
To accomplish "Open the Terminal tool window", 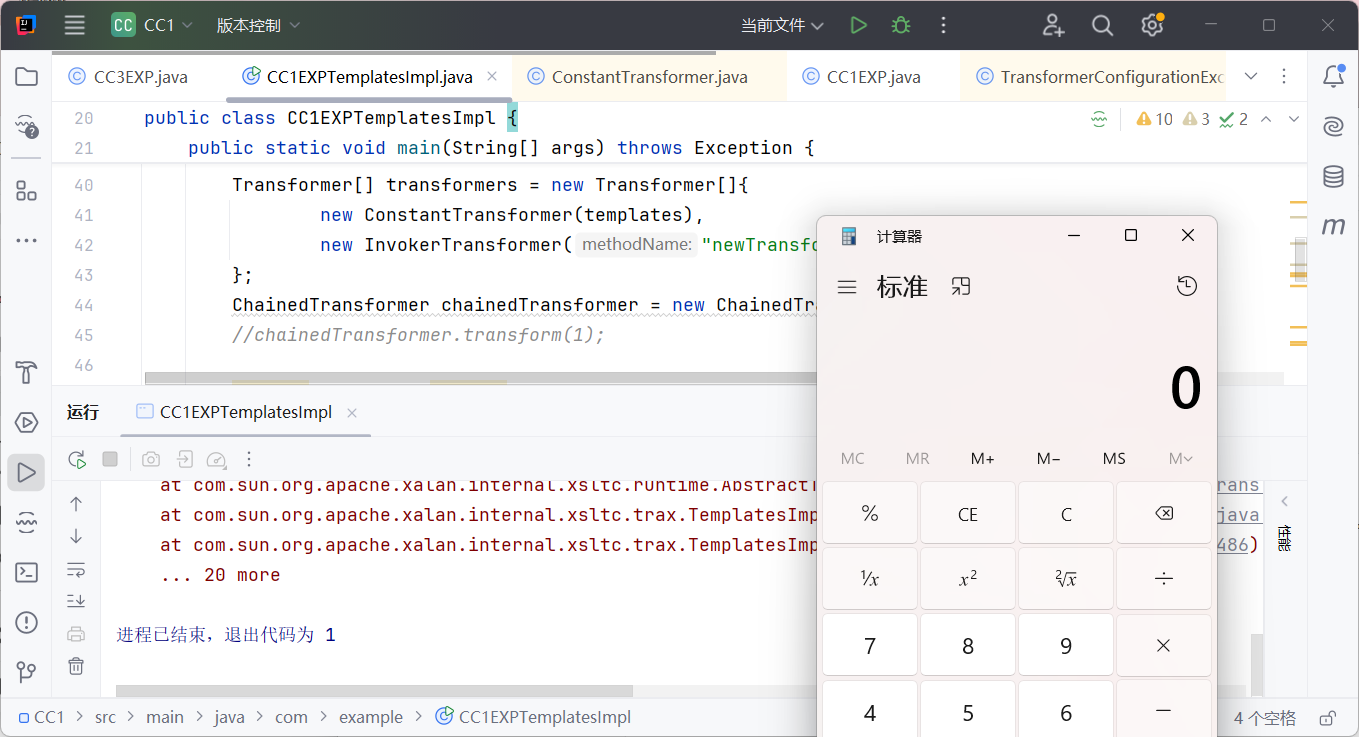I will pyautogui.click(x=27, y=573).
